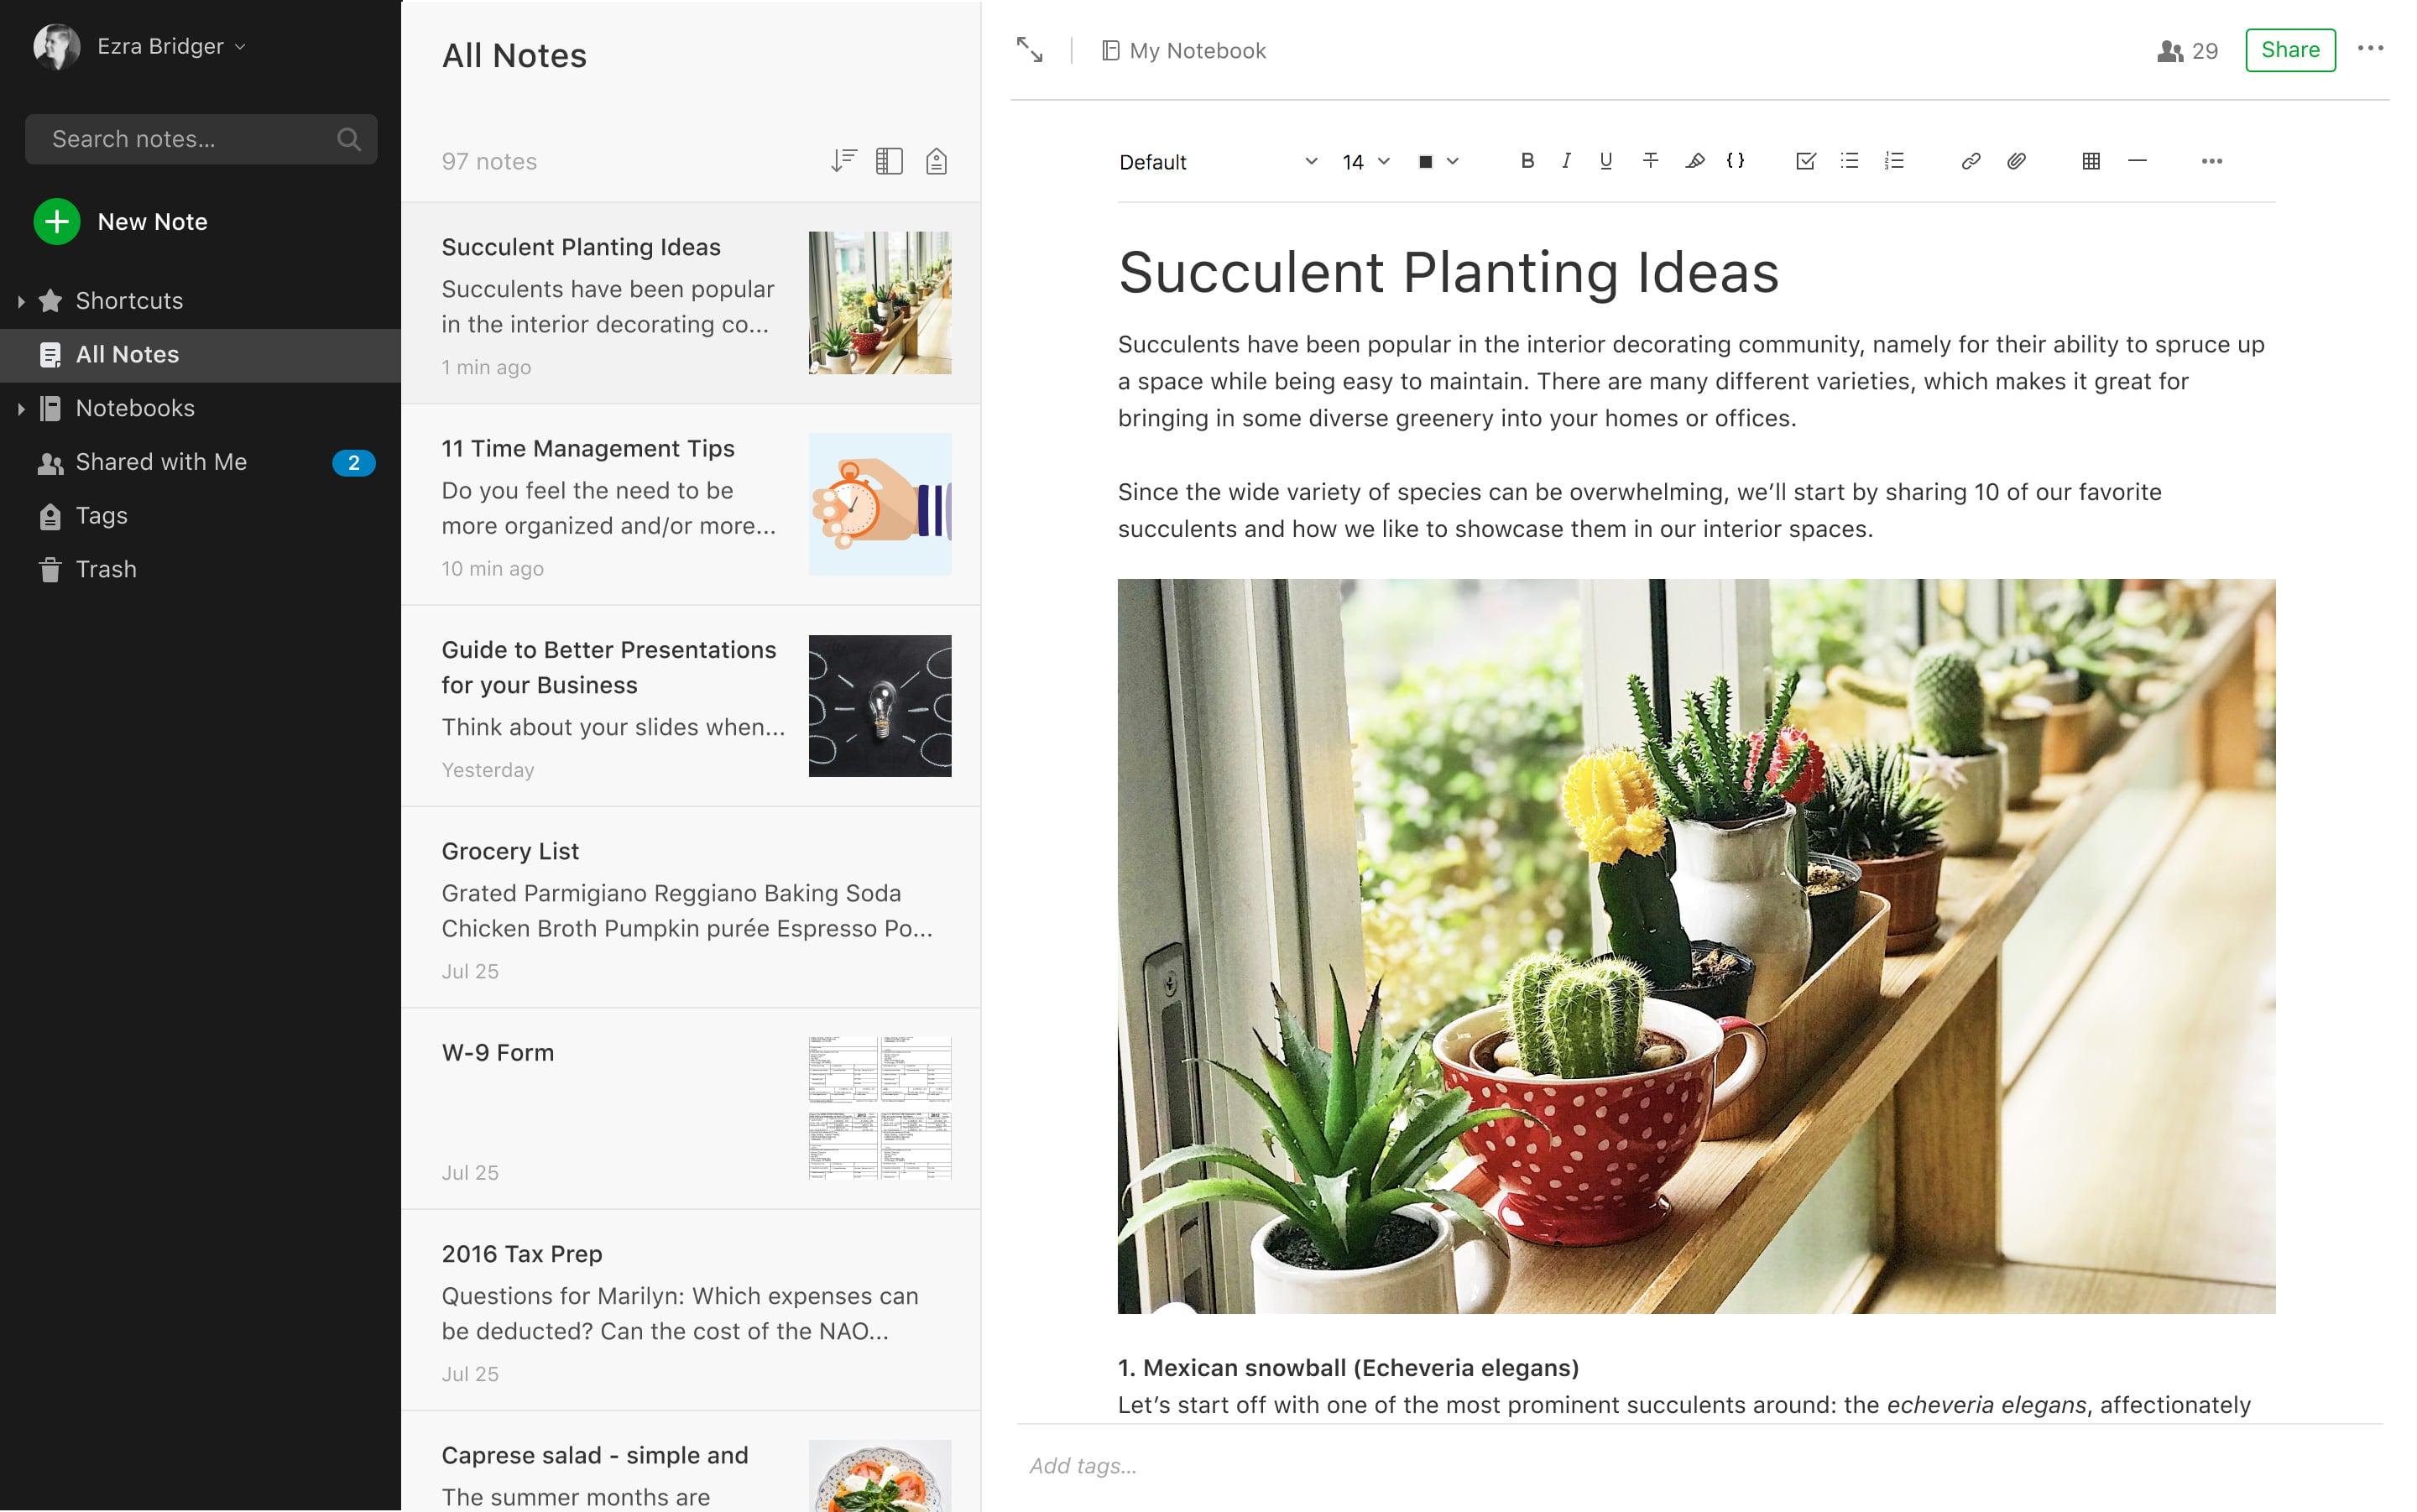Viewport: 2417px width, 1512px height.
Task: Open the text color swatch picker
Action: [x=1436, y=161]
